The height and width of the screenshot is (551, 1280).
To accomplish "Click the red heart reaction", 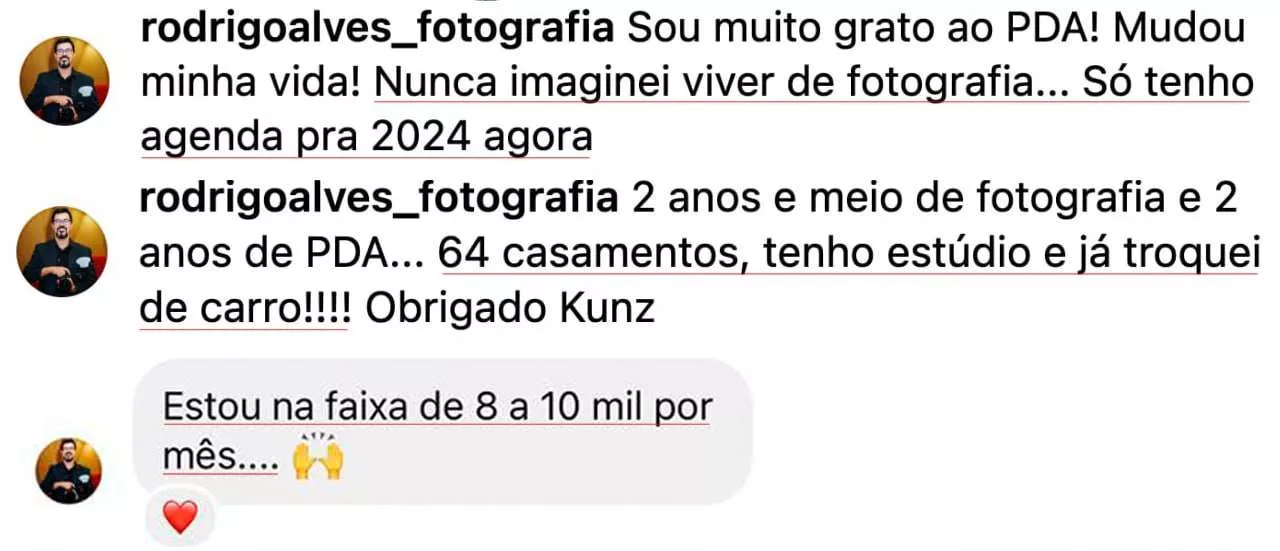I will point(180,517).
